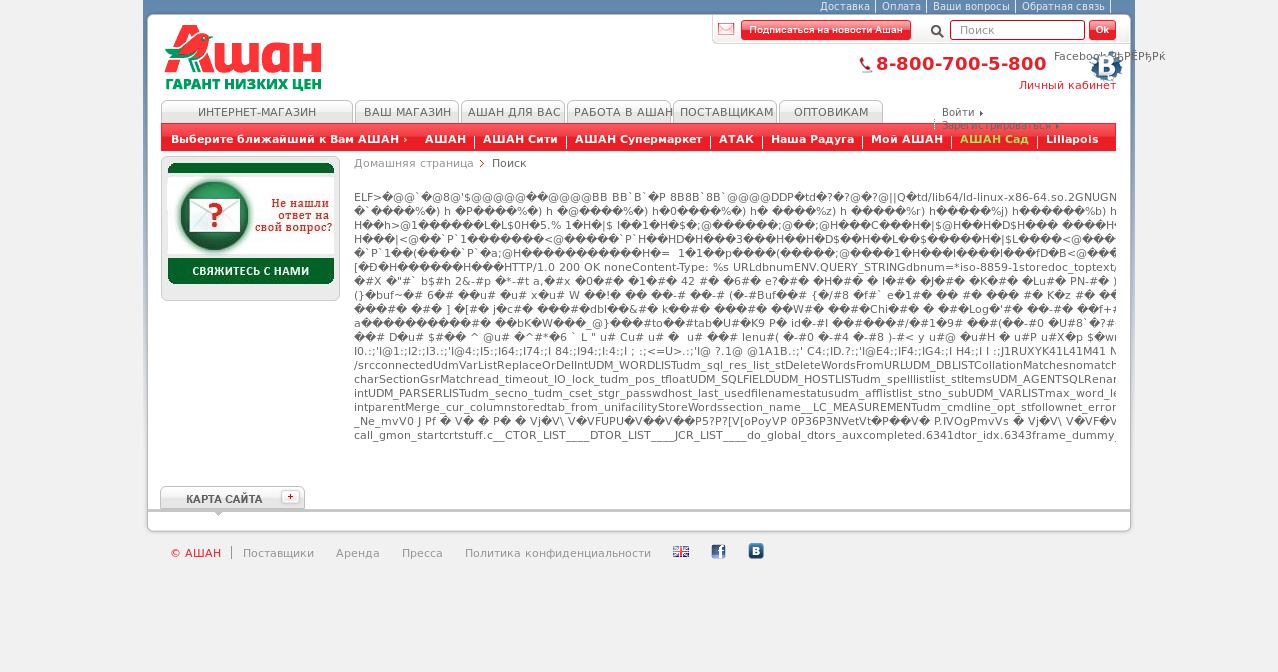Choose Lillapois store
Viewport: 1278px width, 672px height.
[1072, 139]
